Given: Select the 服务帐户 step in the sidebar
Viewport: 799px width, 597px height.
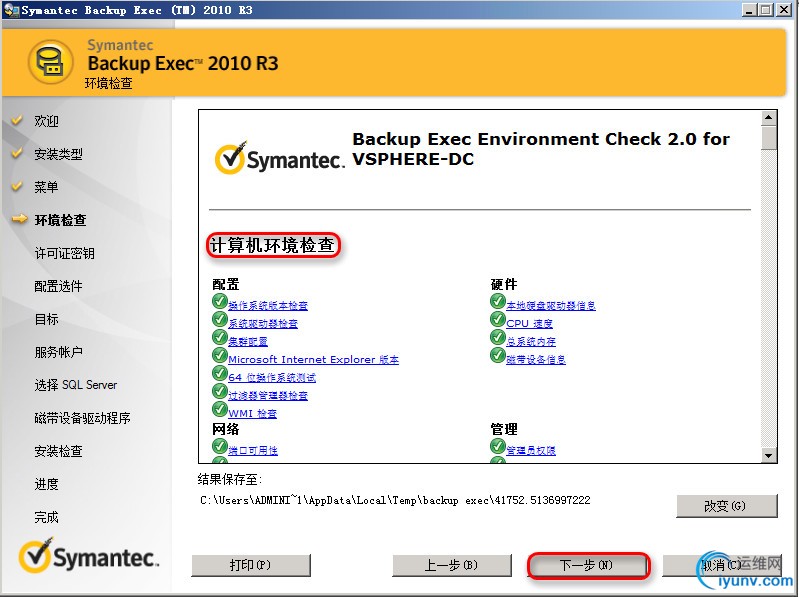Looking at the screenshot, I should [58, 352].
